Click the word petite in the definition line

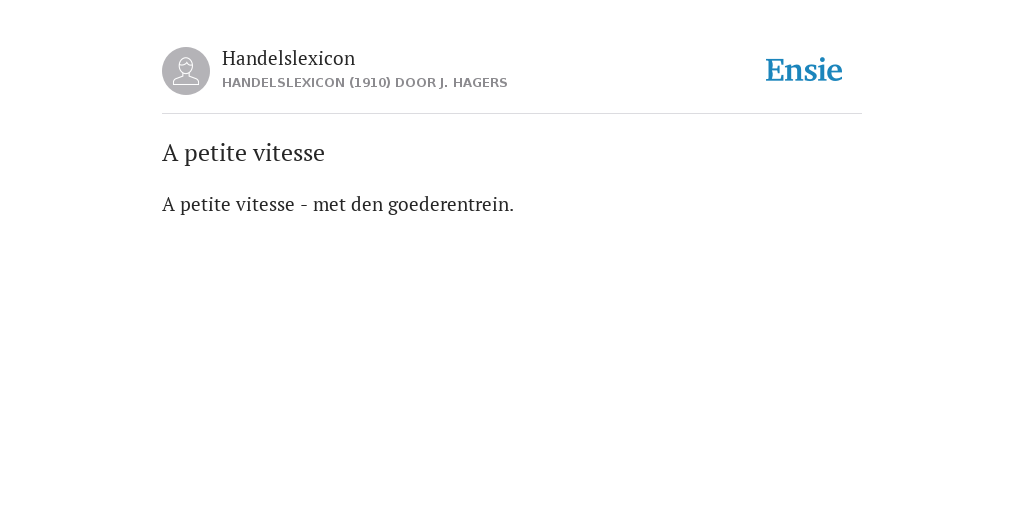tap(204, 206)
